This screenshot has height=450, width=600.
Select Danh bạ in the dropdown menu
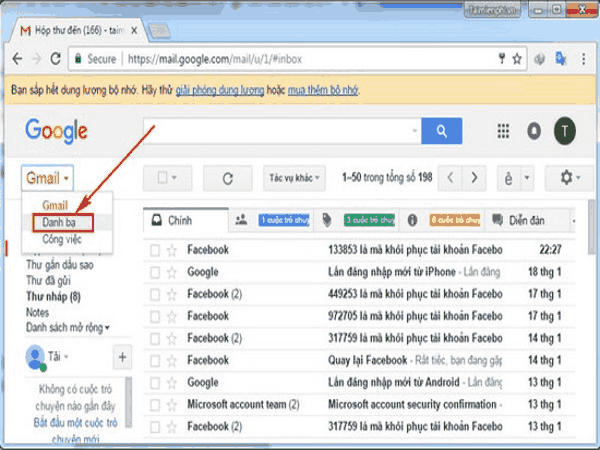(x=59, y=222)
